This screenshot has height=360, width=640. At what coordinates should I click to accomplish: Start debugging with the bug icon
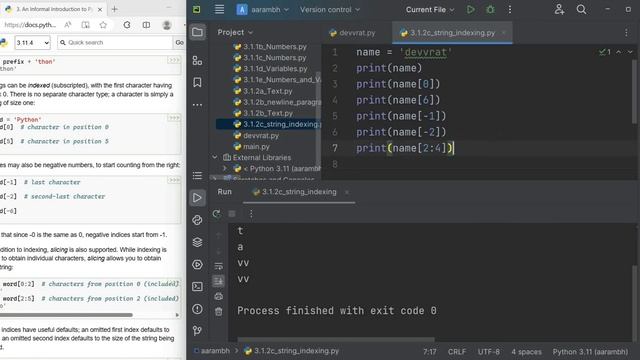point(490,9)
